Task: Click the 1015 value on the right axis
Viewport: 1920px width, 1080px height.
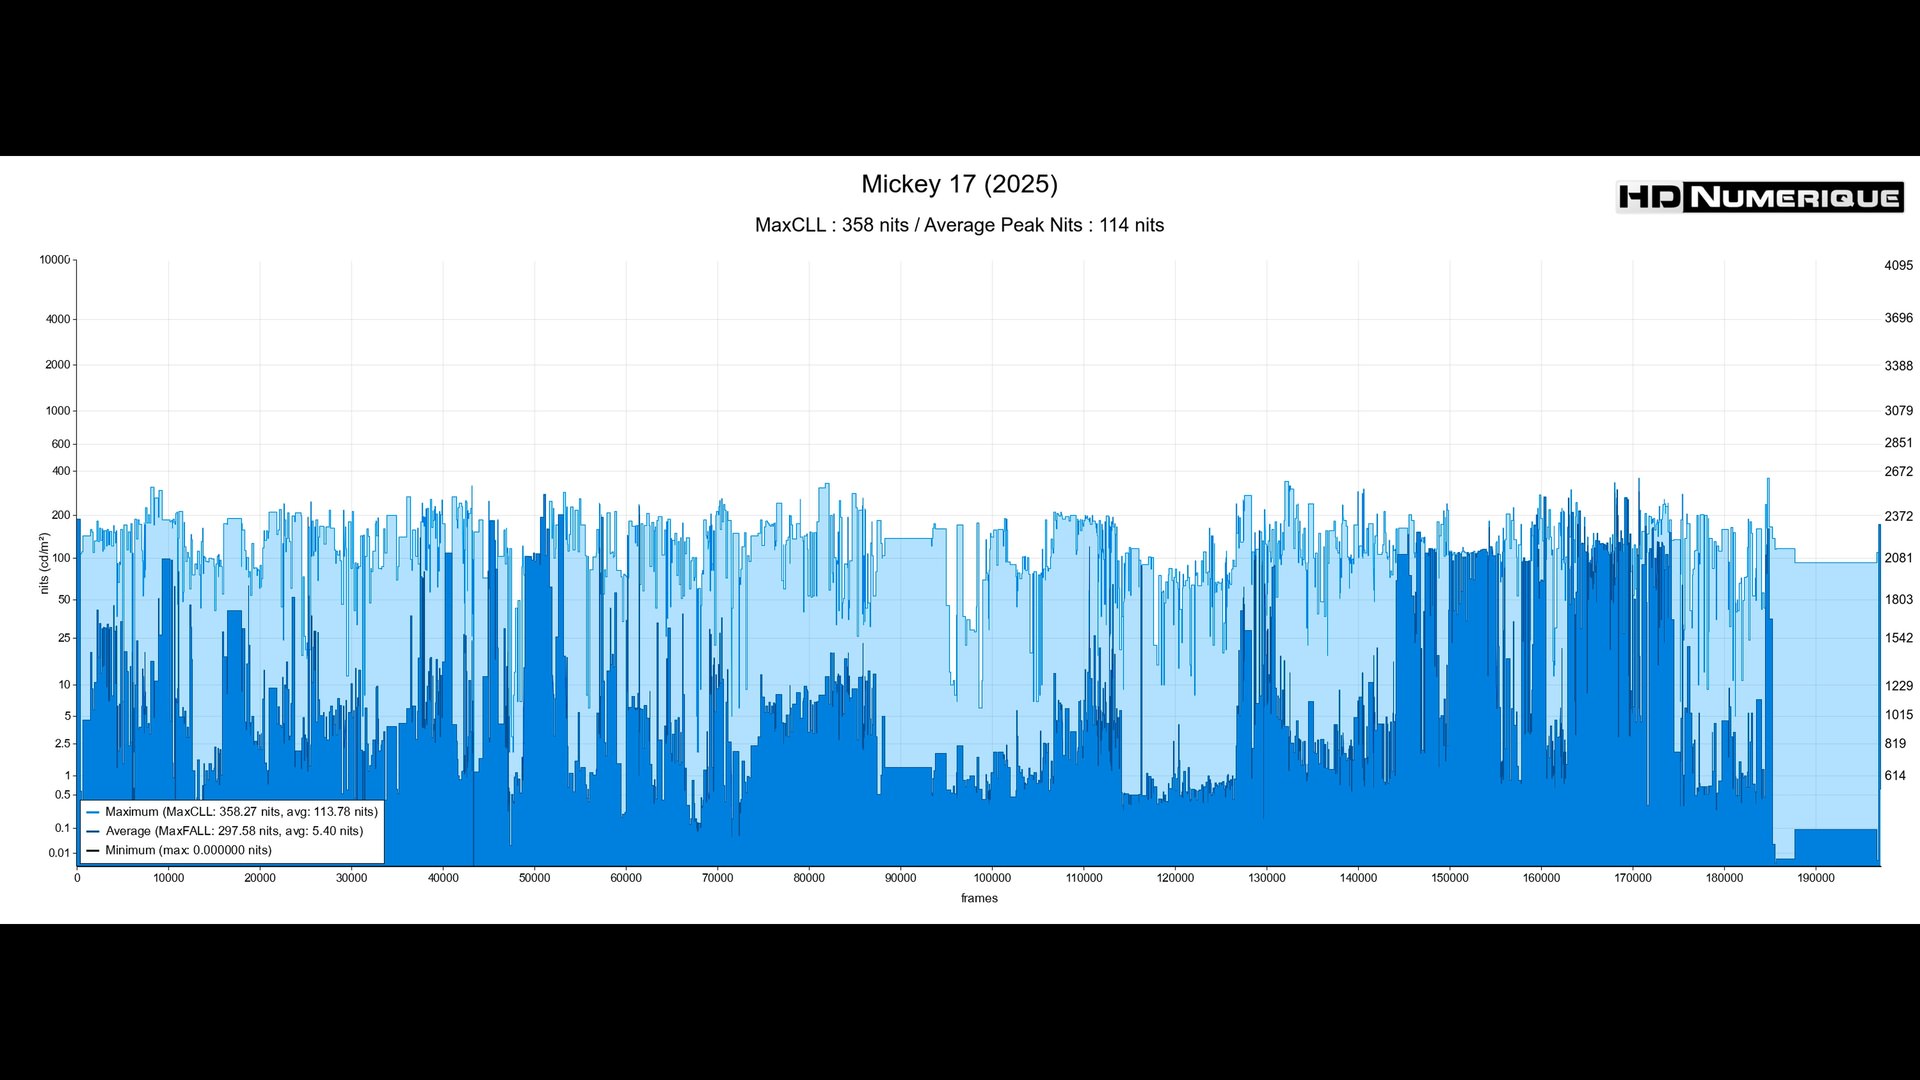Action: [x=1898, y=715]
